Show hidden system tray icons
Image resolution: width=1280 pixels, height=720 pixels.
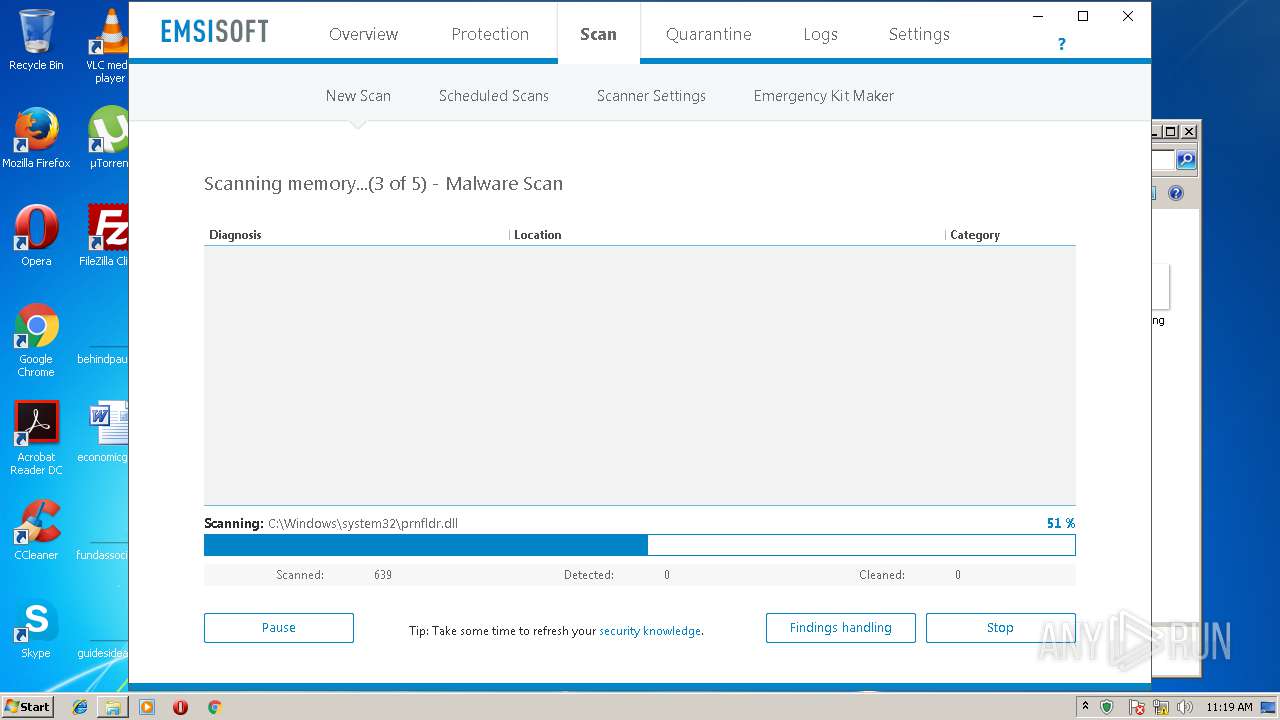coord(1085,707)
